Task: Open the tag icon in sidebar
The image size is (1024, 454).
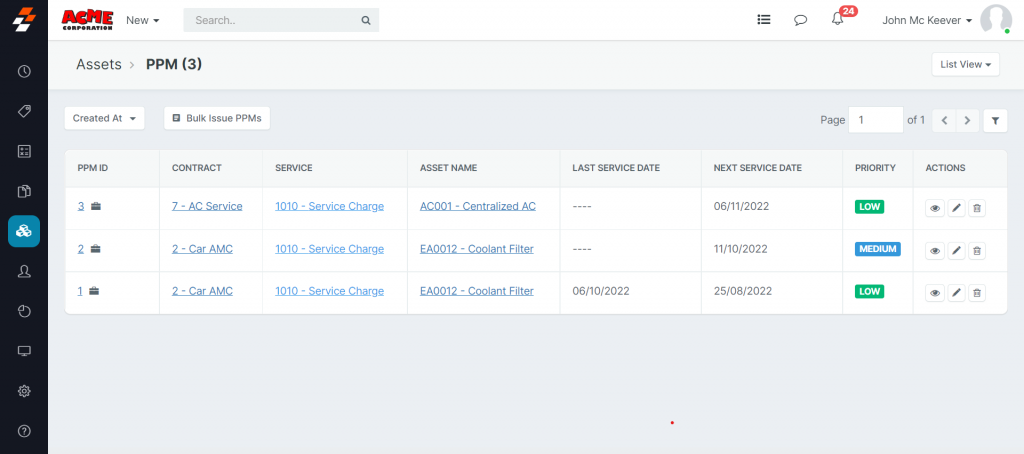Action: click(24, 111)
